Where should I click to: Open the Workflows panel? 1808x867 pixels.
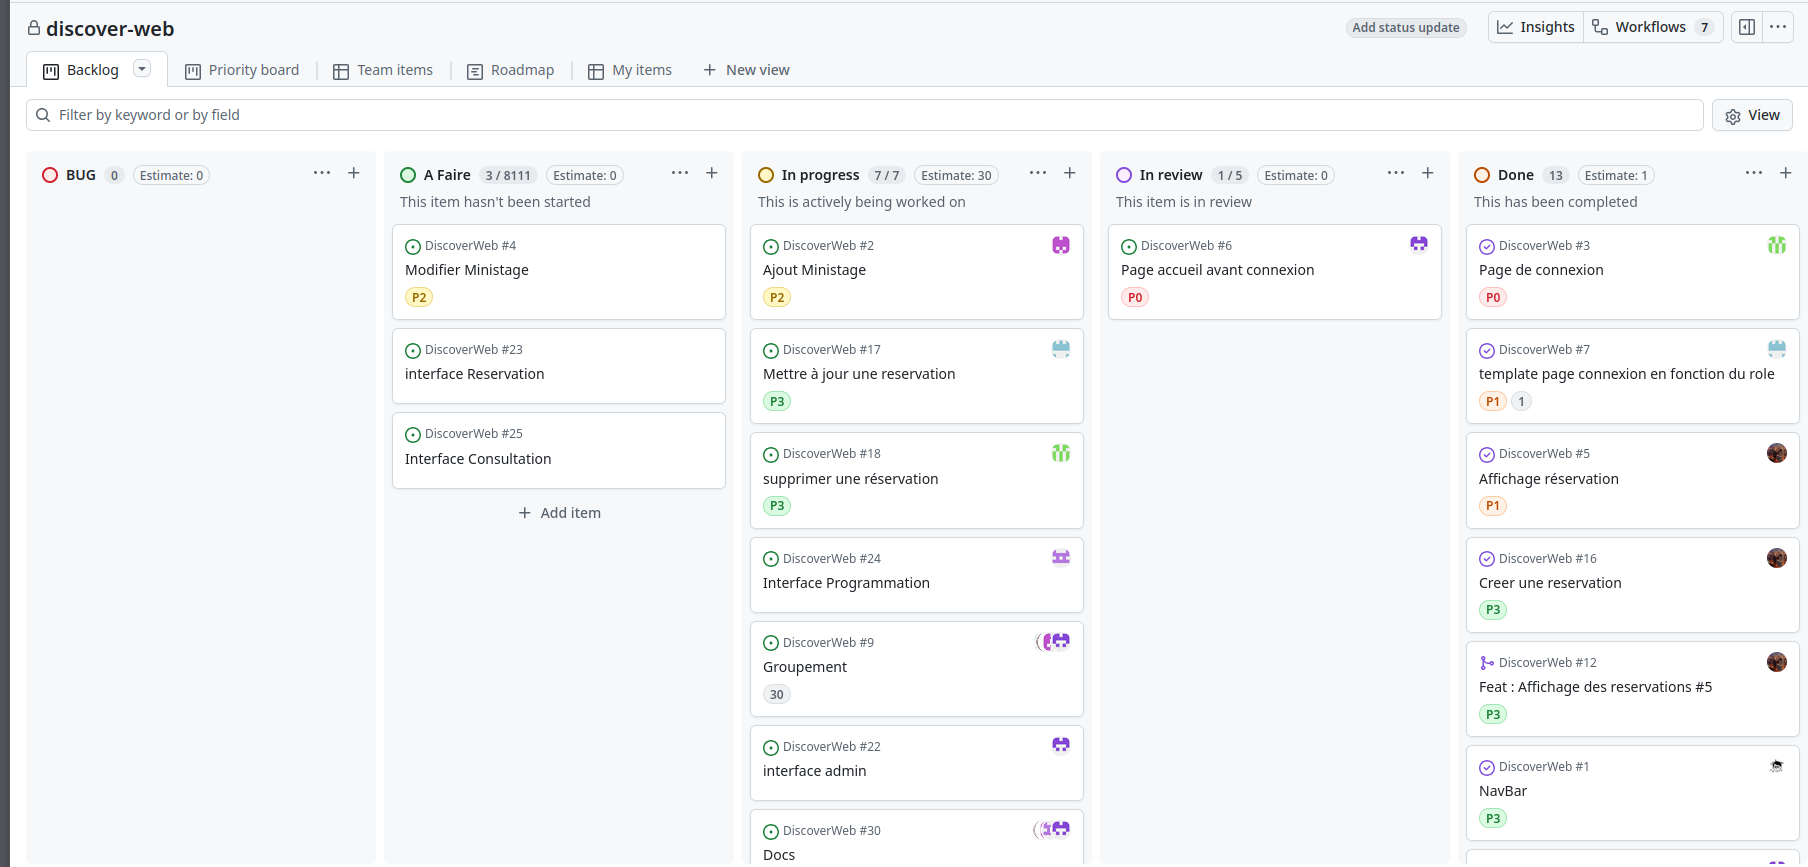click(x=1651, y=27)
